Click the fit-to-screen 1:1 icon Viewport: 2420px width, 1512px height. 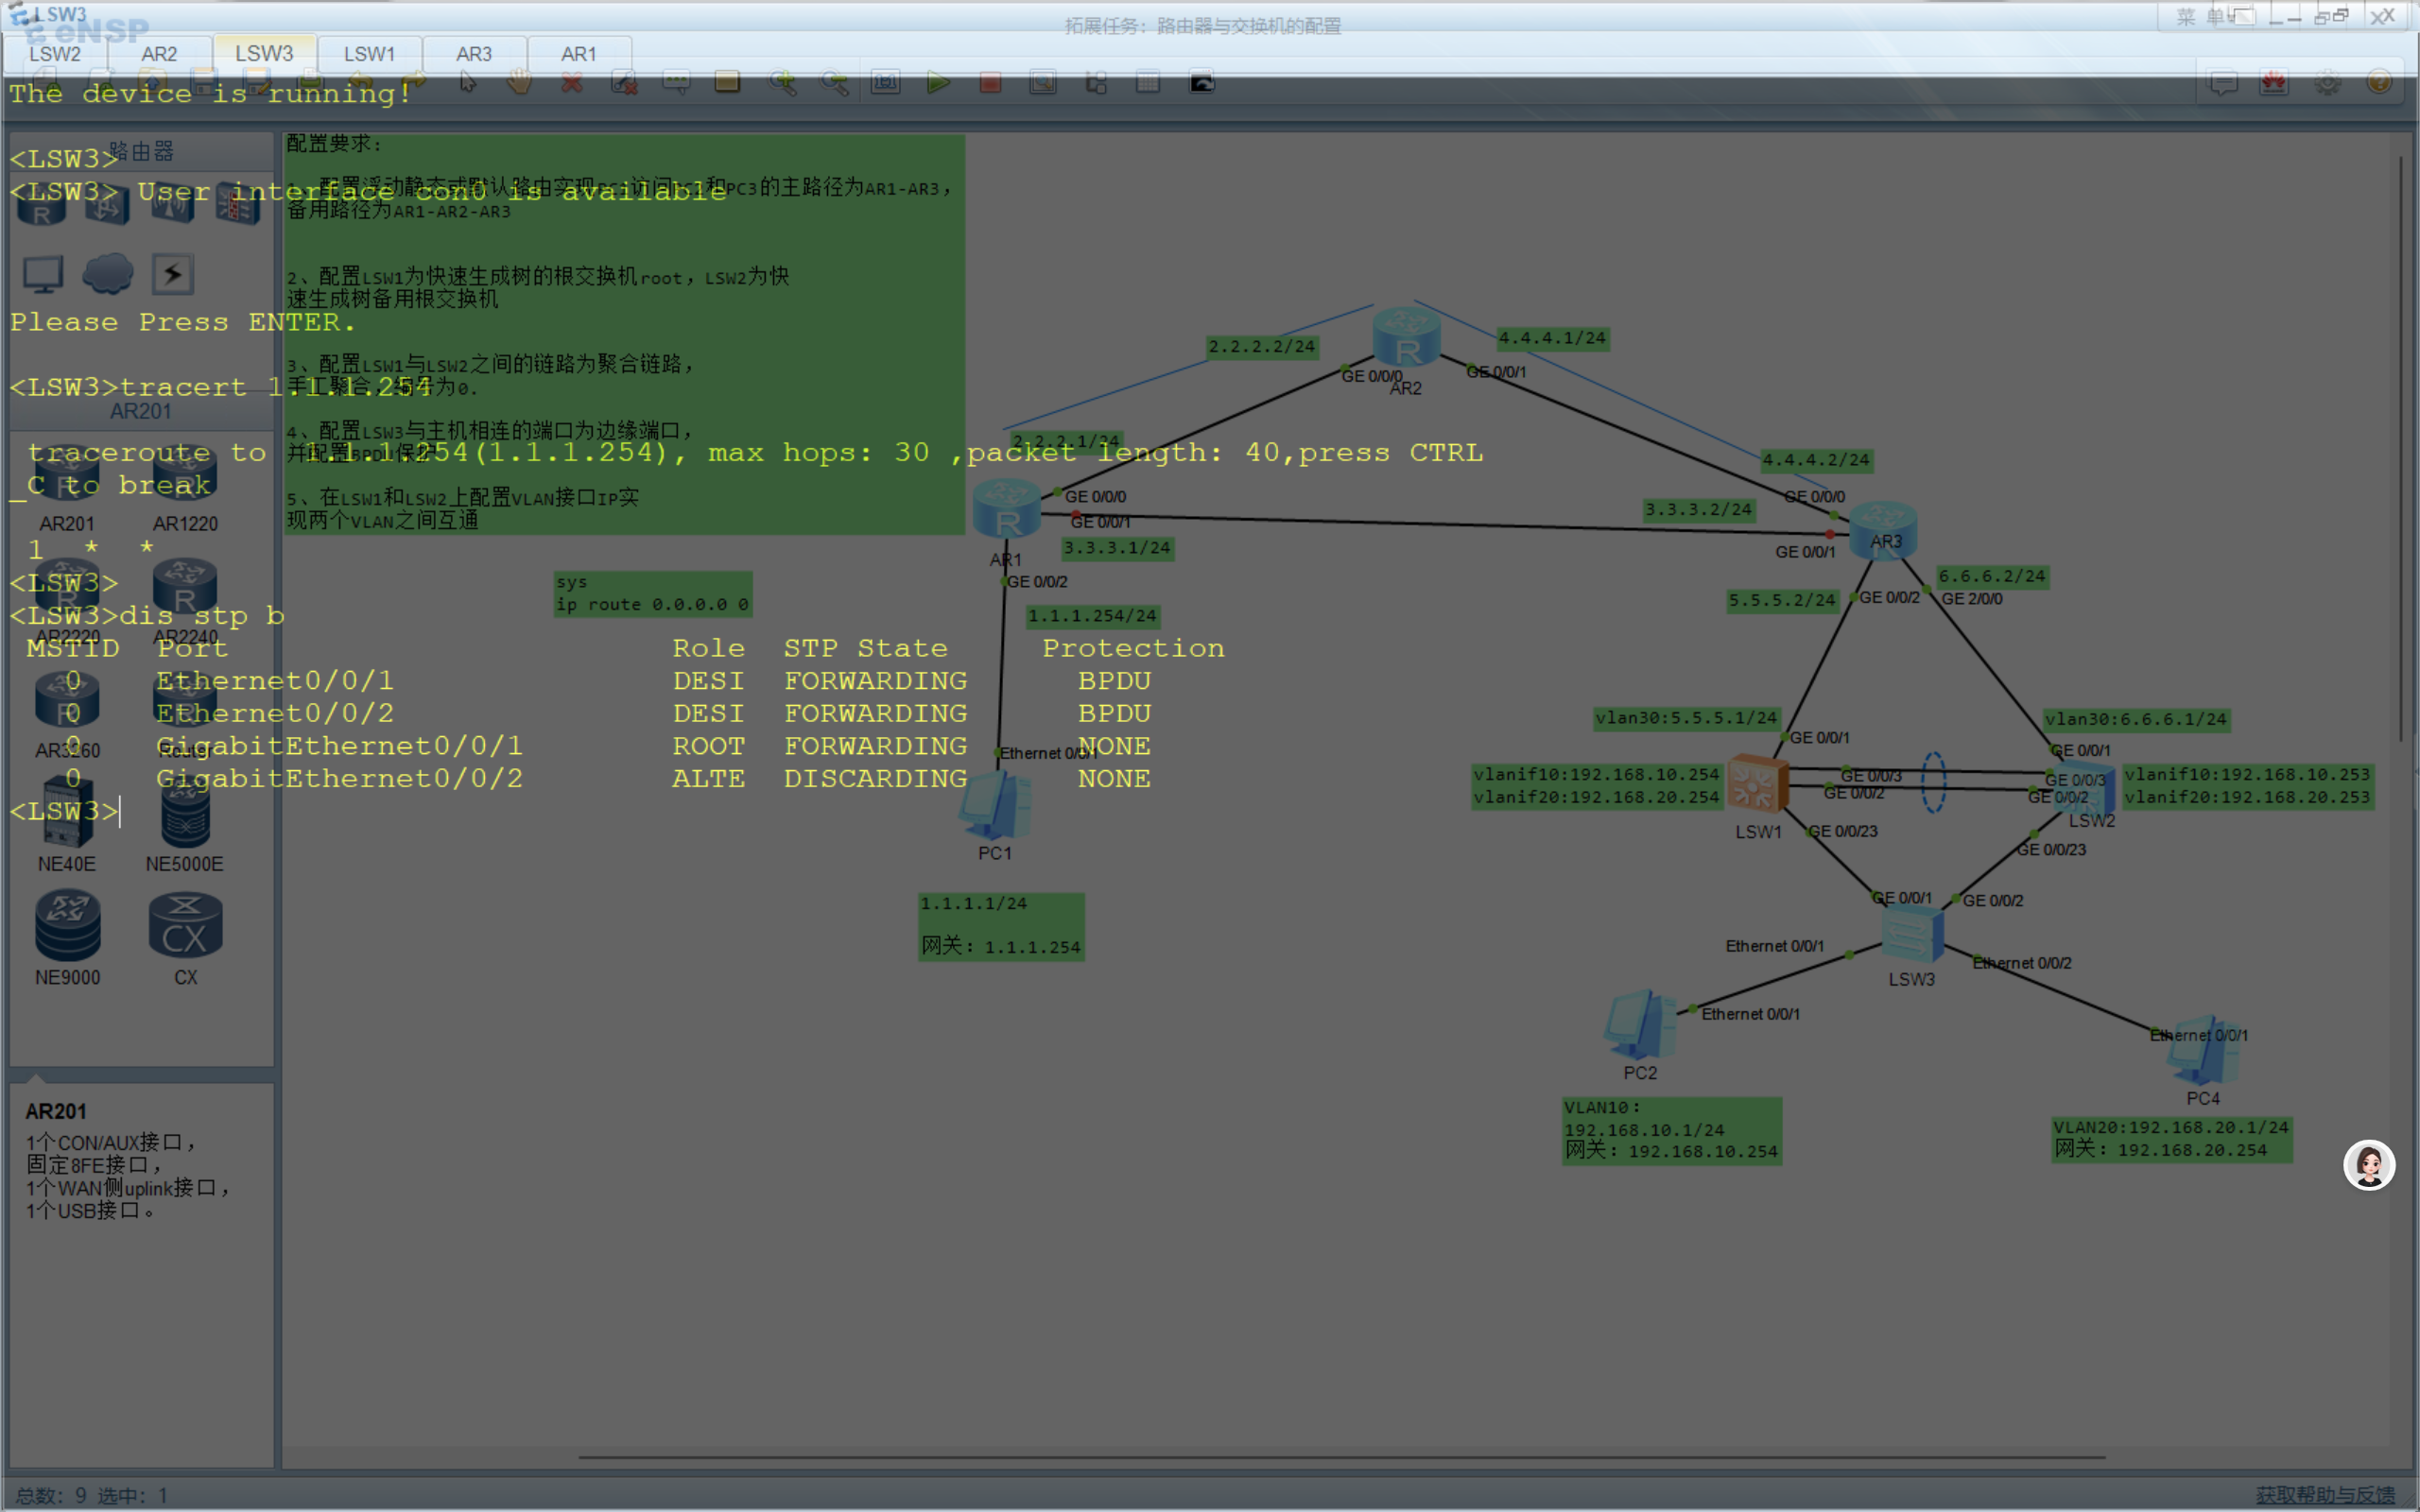pyautogui.click(x=885, y=83)
